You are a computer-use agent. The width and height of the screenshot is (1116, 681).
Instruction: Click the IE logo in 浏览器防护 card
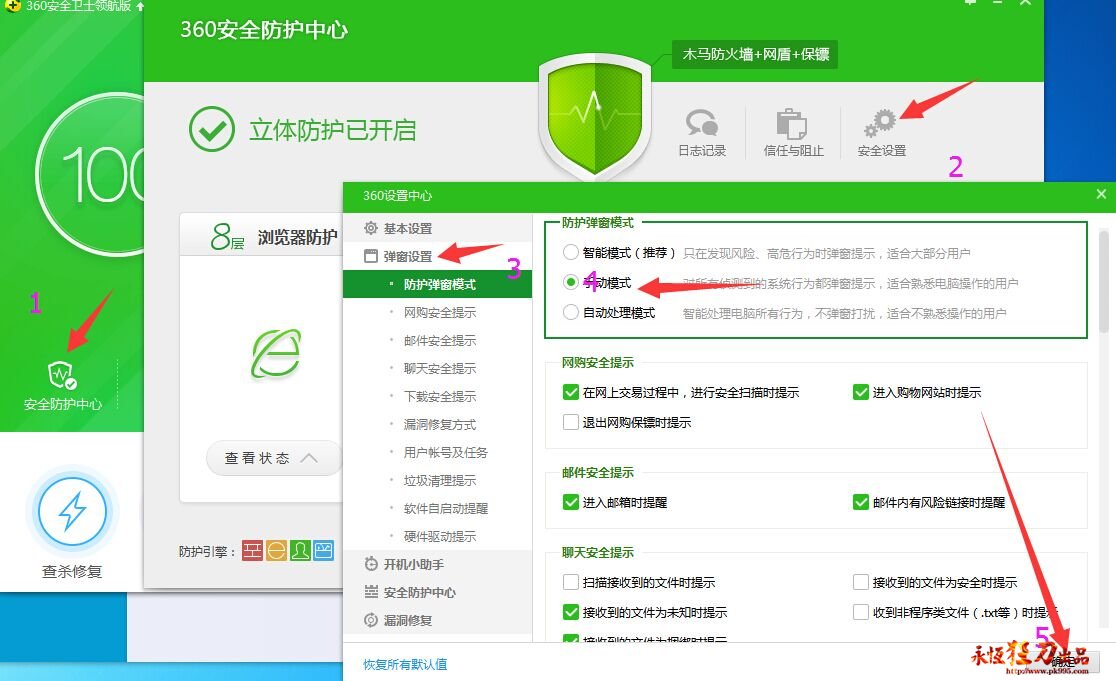point(276,354)
